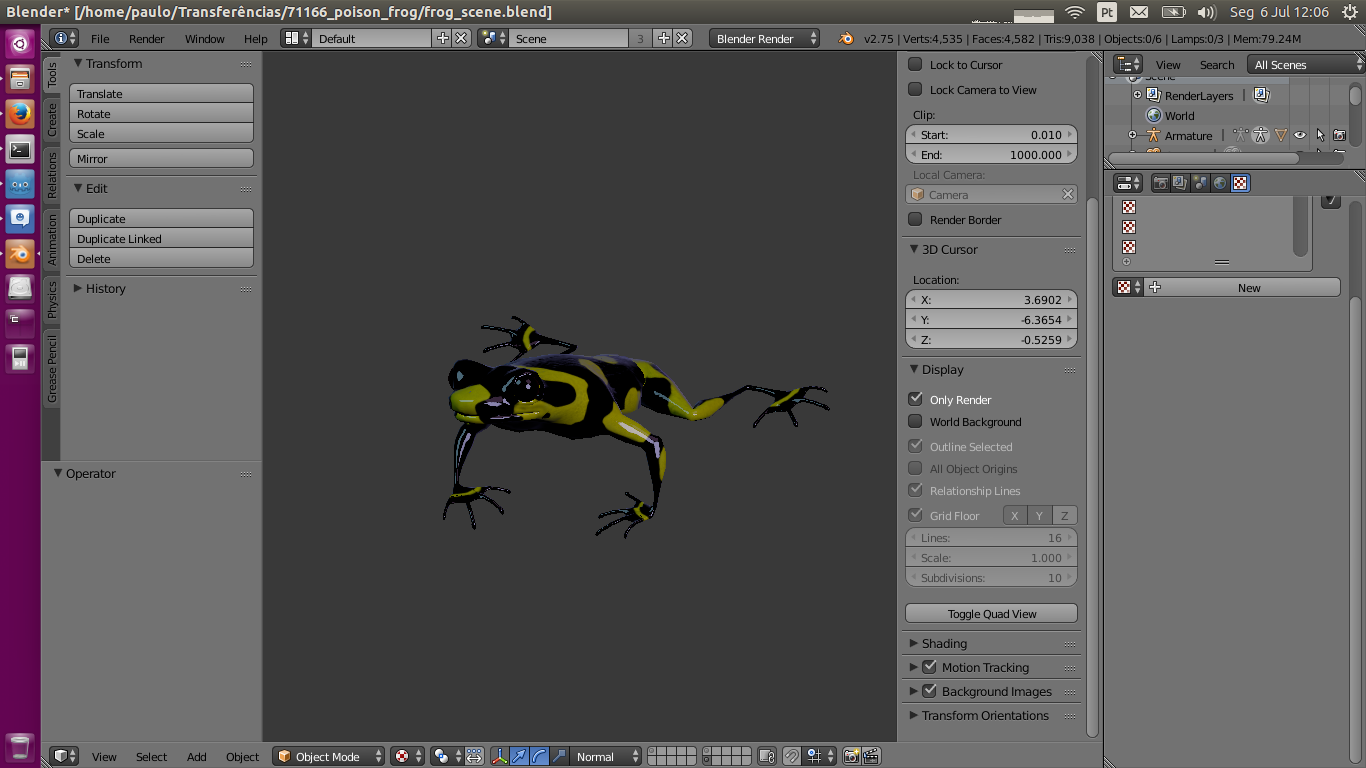Toggle snap during transform magnet icon

coord(791,757)
